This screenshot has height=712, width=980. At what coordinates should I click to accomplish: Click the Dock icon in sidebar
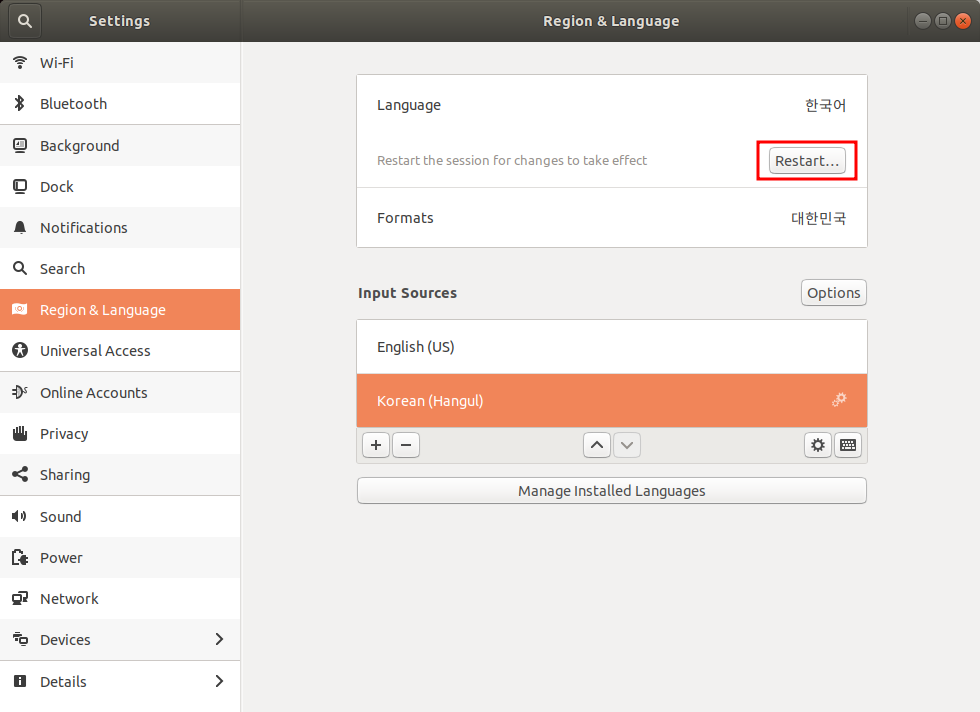coord(20,186)
